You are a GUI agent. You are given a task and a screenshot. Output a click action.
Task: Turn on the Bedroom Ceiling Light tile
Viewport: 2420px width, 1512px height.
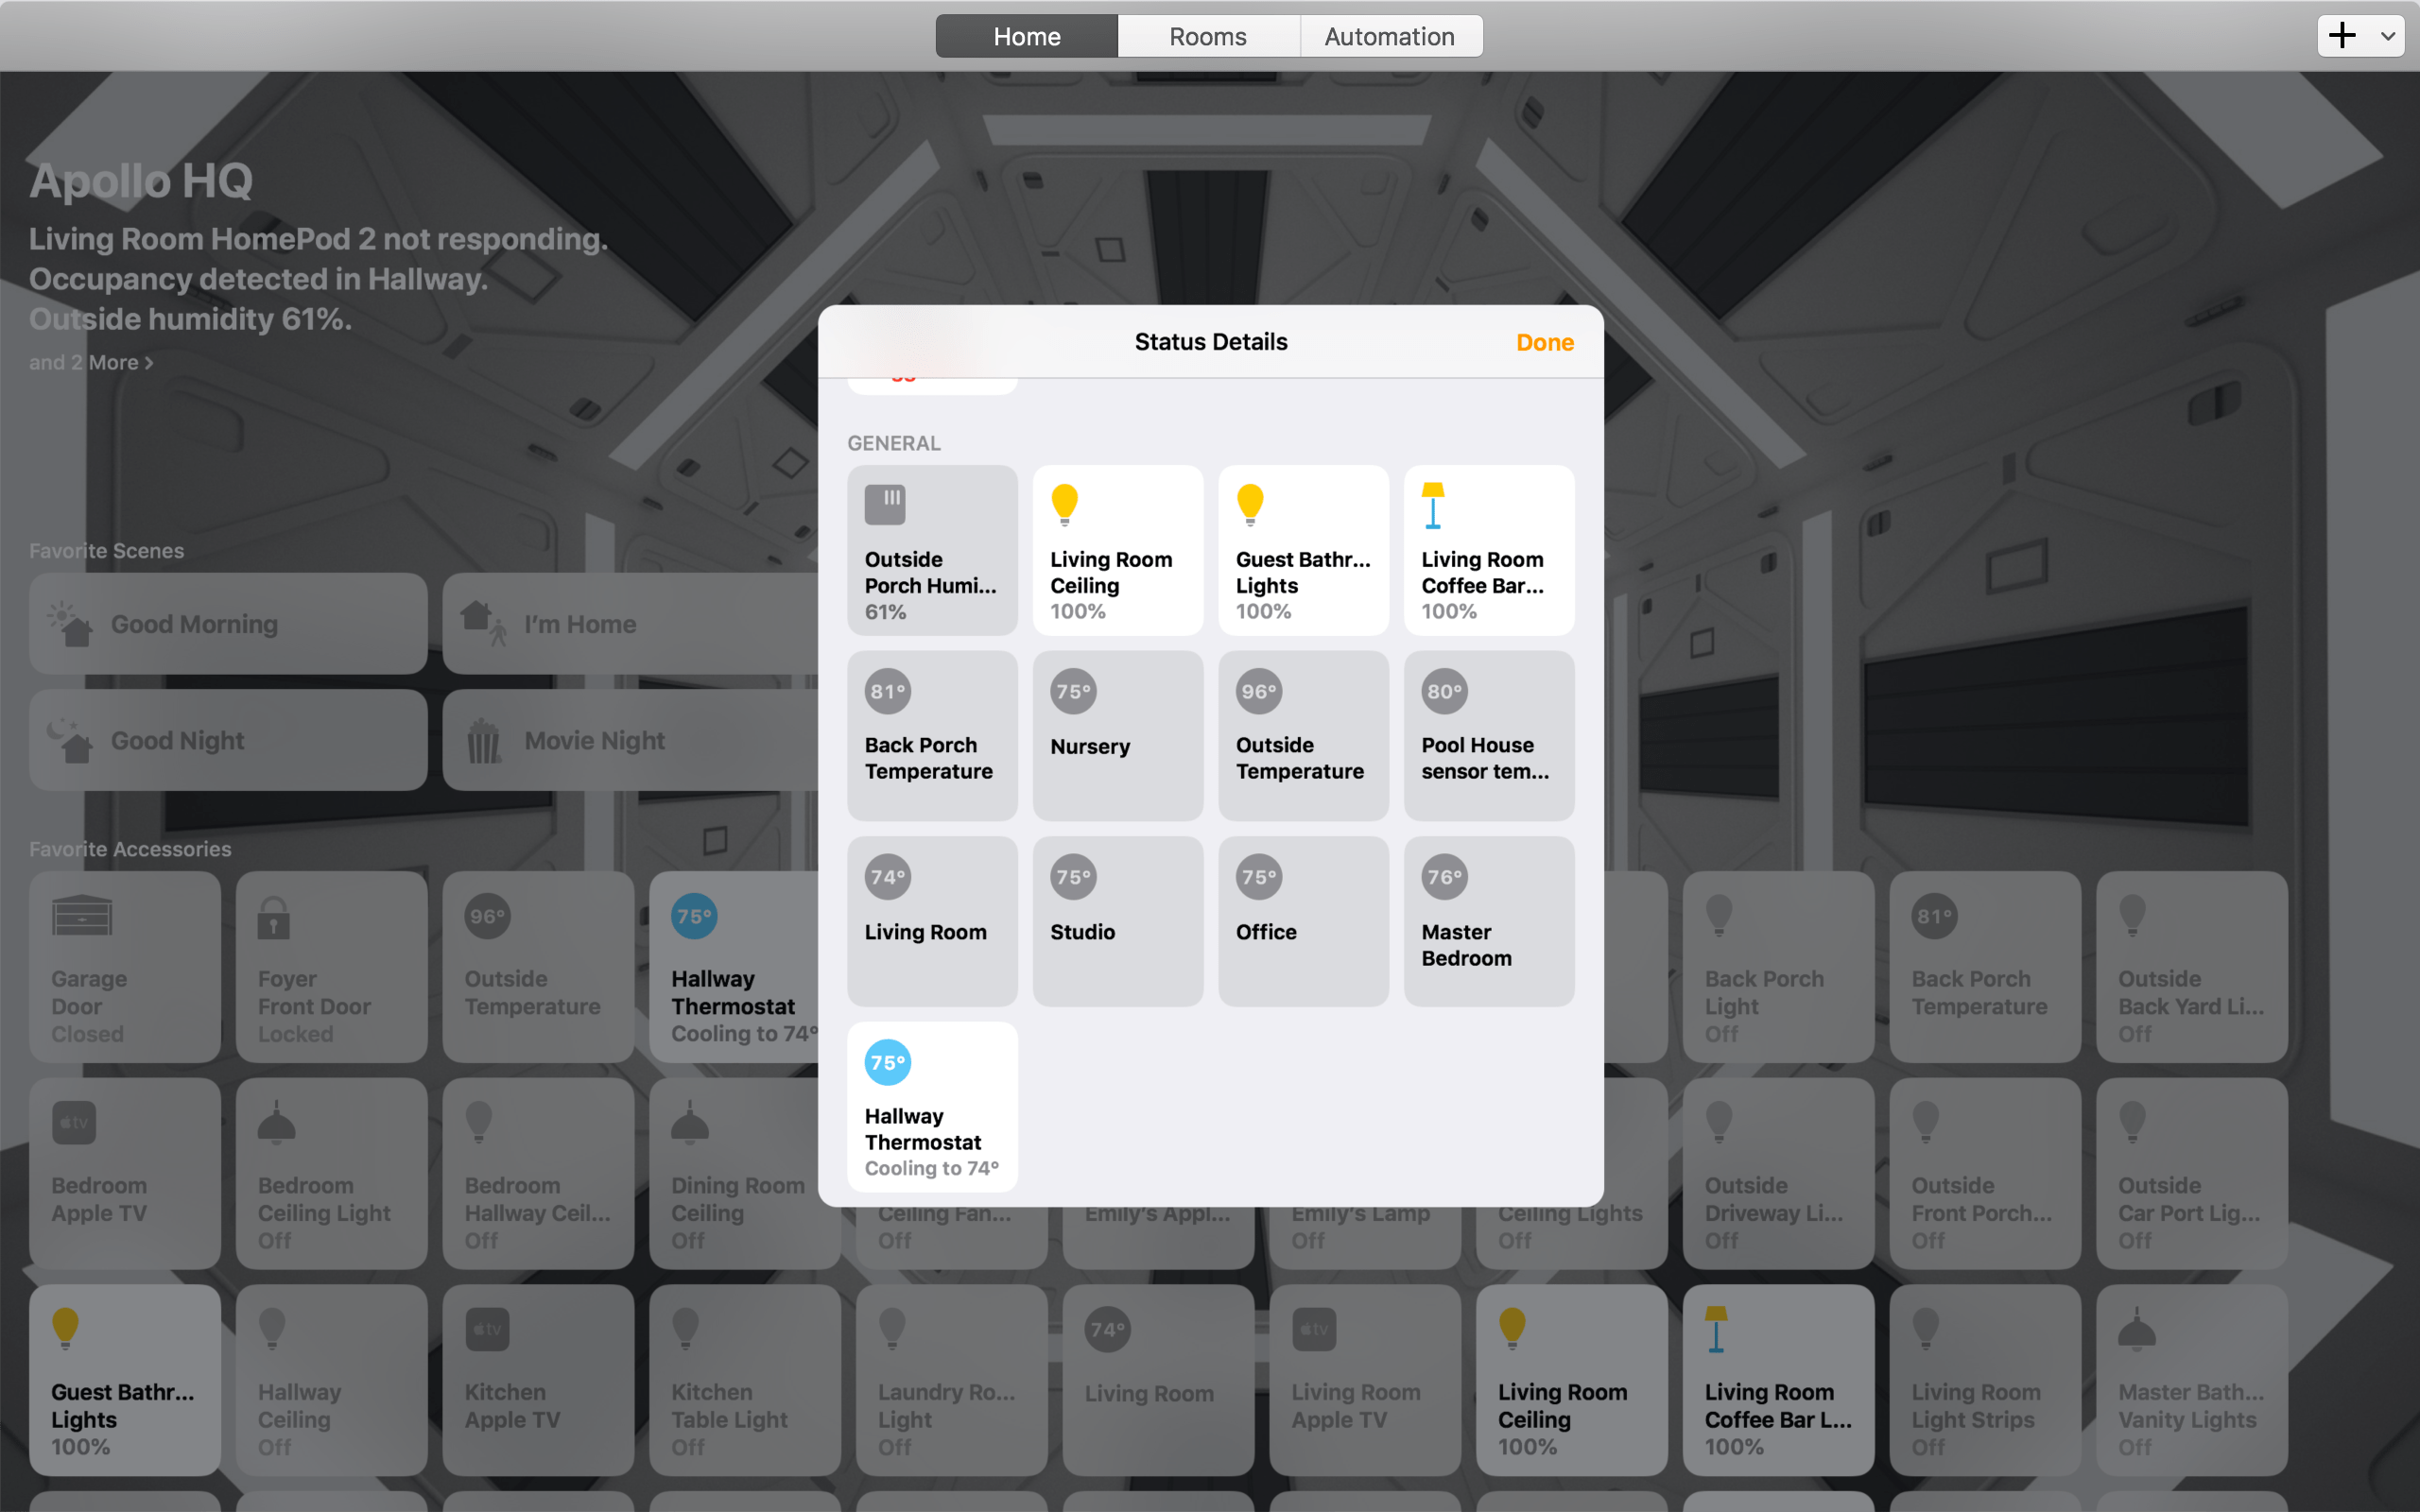[332, 1173]
